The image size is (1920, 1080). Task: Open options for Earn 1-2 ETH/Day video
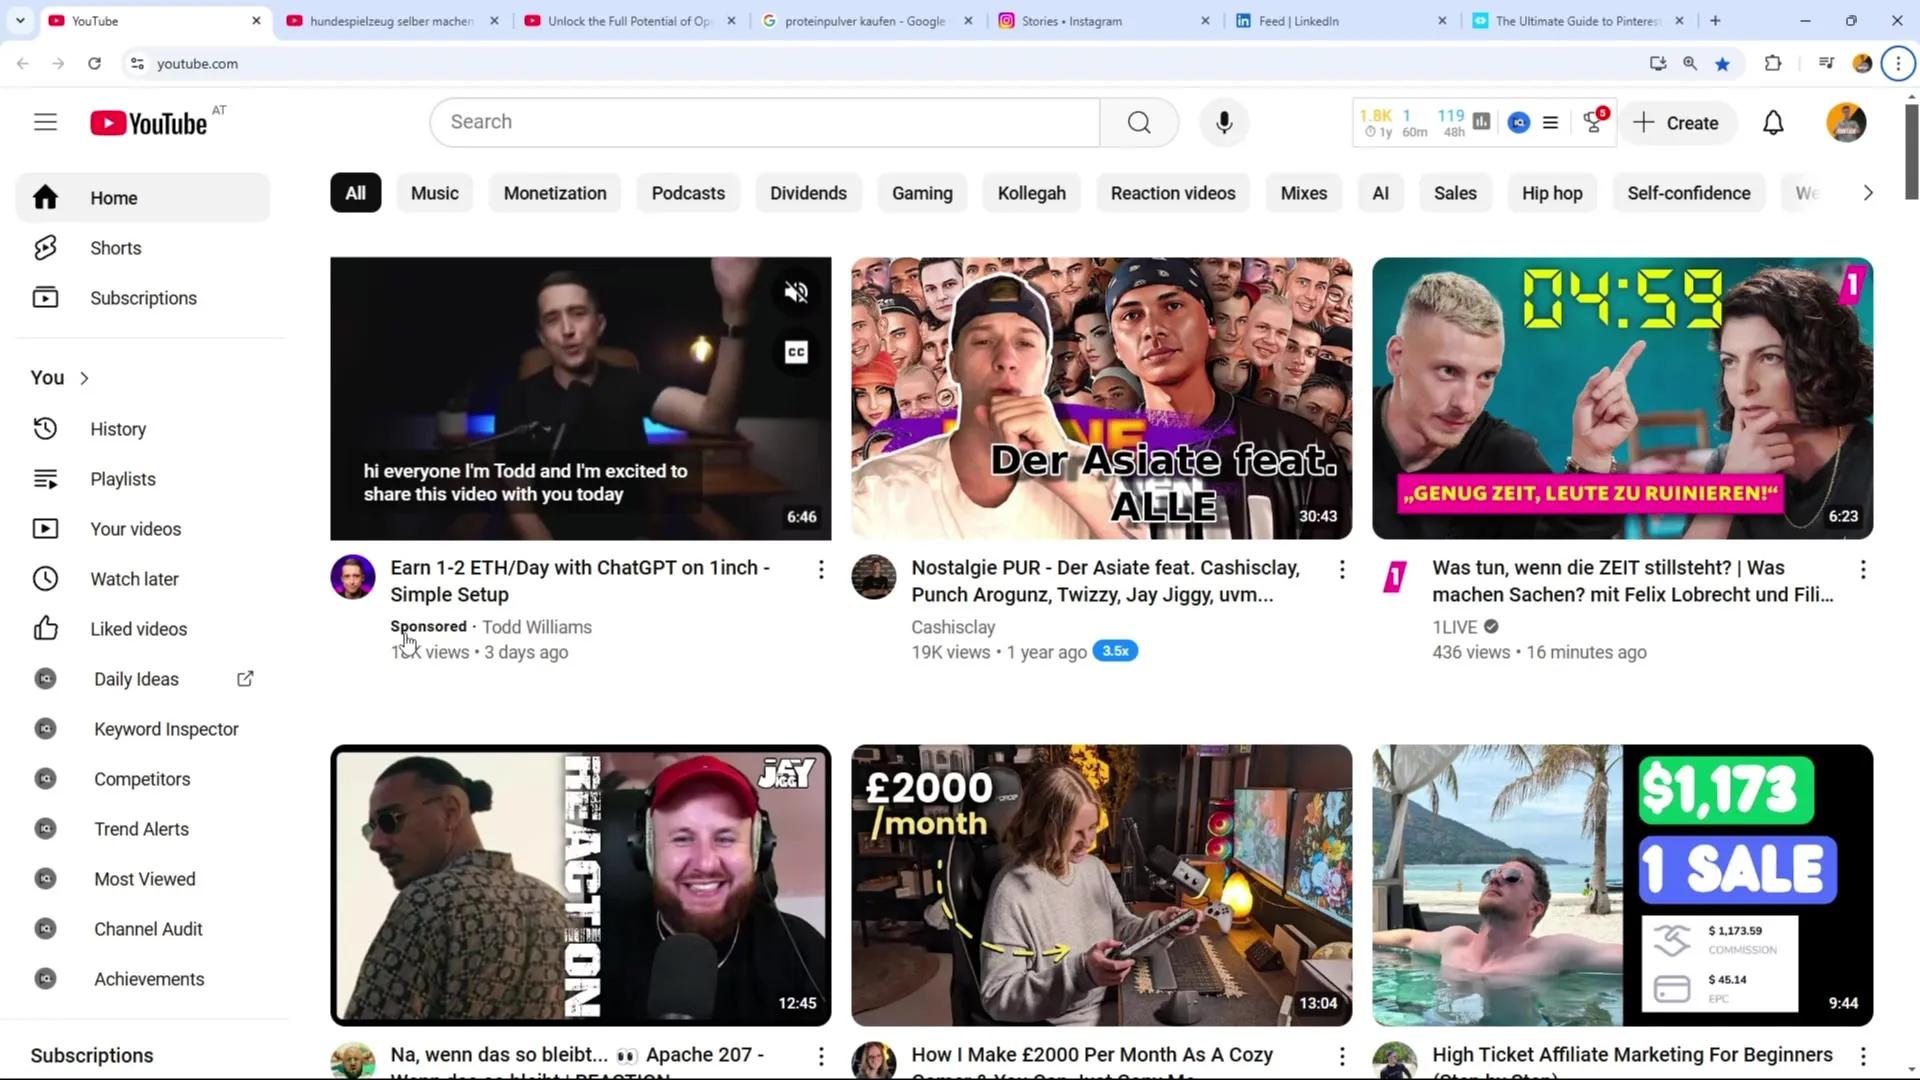[821, 569]
